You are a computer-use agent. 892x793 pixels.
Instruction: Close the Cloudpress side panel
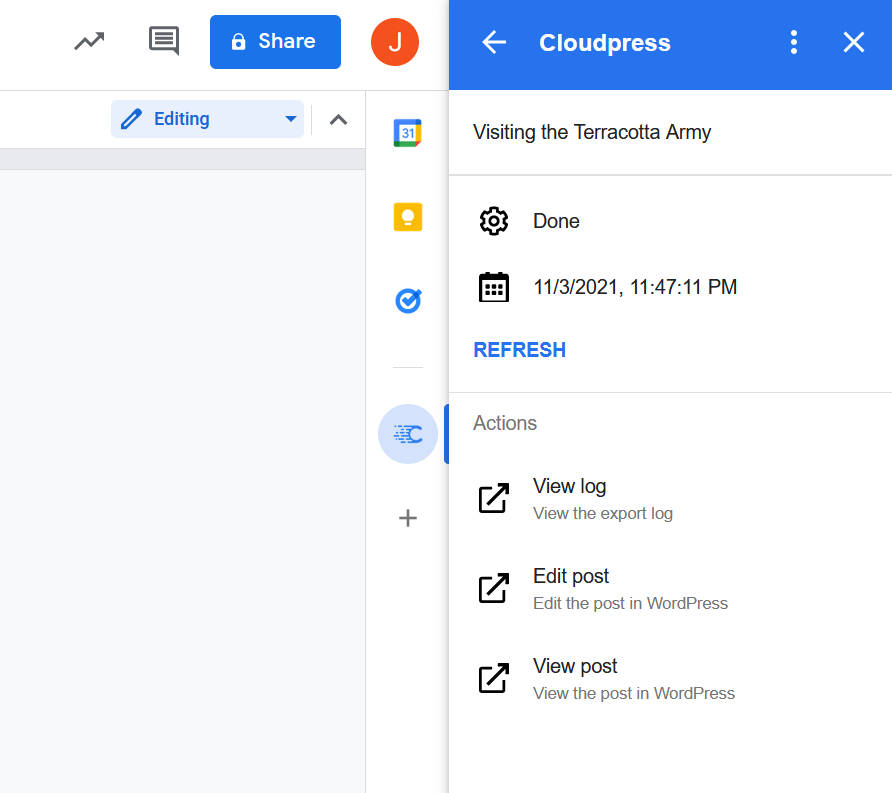[x=853, y=42]
